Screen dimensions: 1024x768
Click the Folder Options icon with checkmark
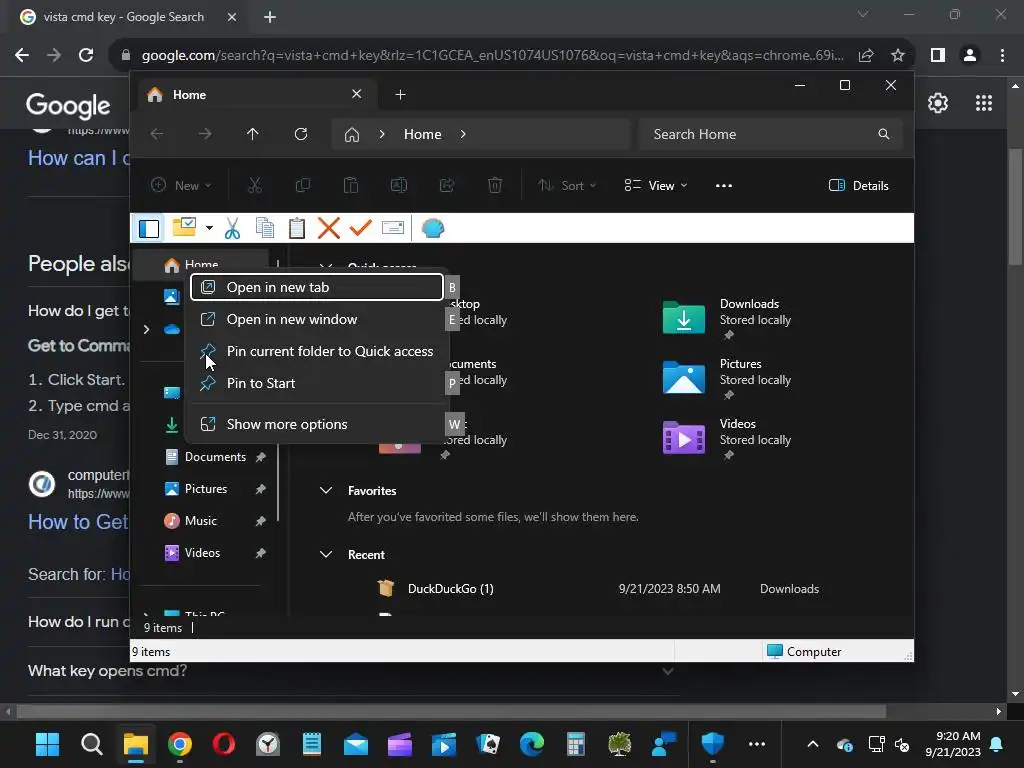(184, 227)
